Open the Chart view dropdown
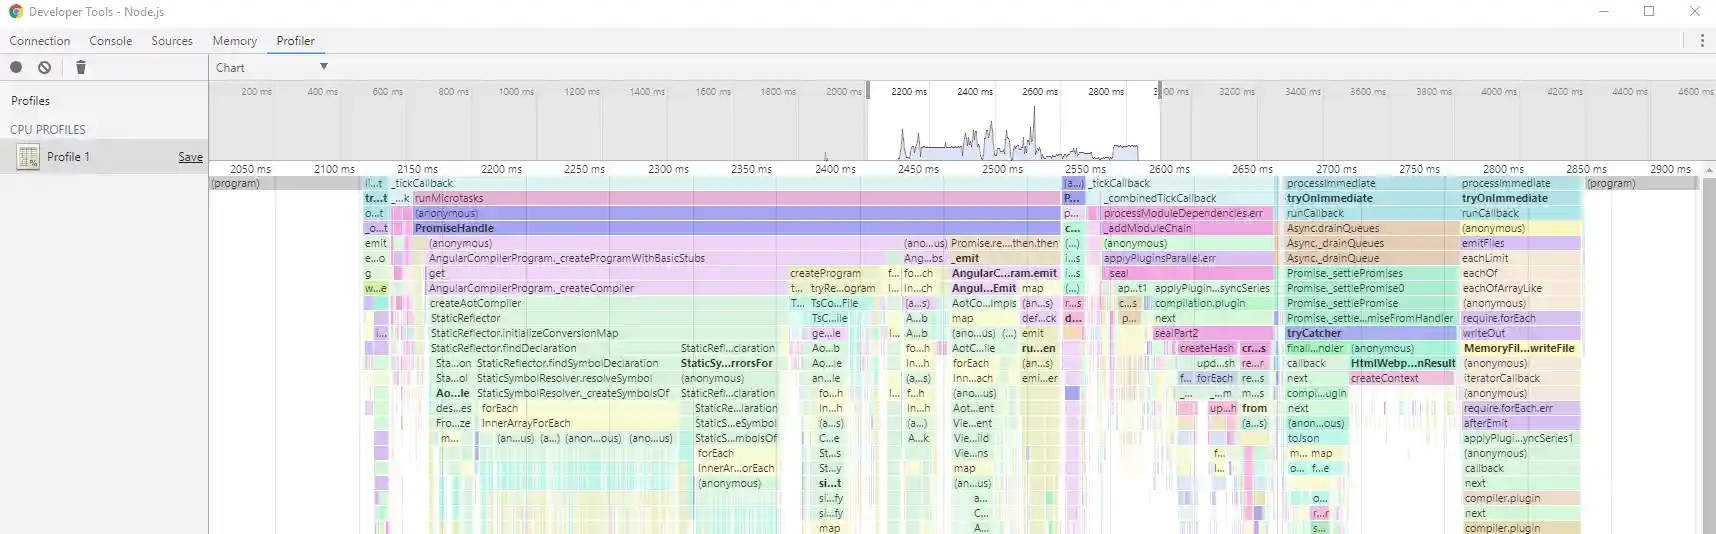 [271, 67]
